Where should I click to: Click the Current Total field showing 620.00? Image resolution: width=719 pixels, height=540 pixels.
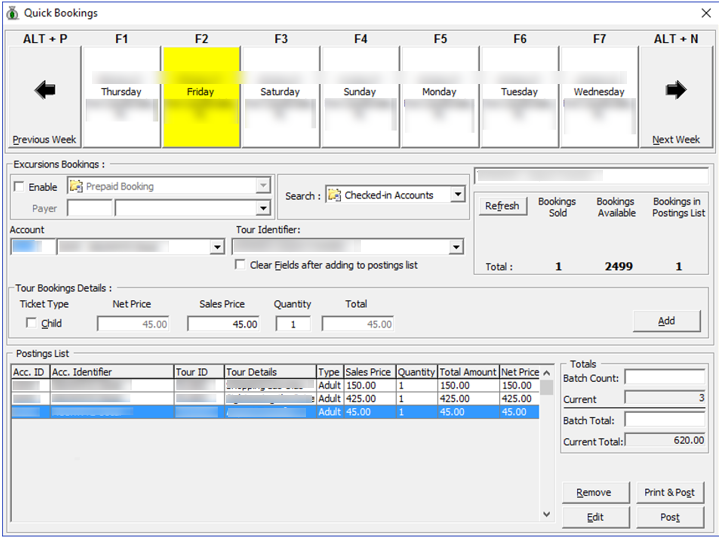pos(665,441)
